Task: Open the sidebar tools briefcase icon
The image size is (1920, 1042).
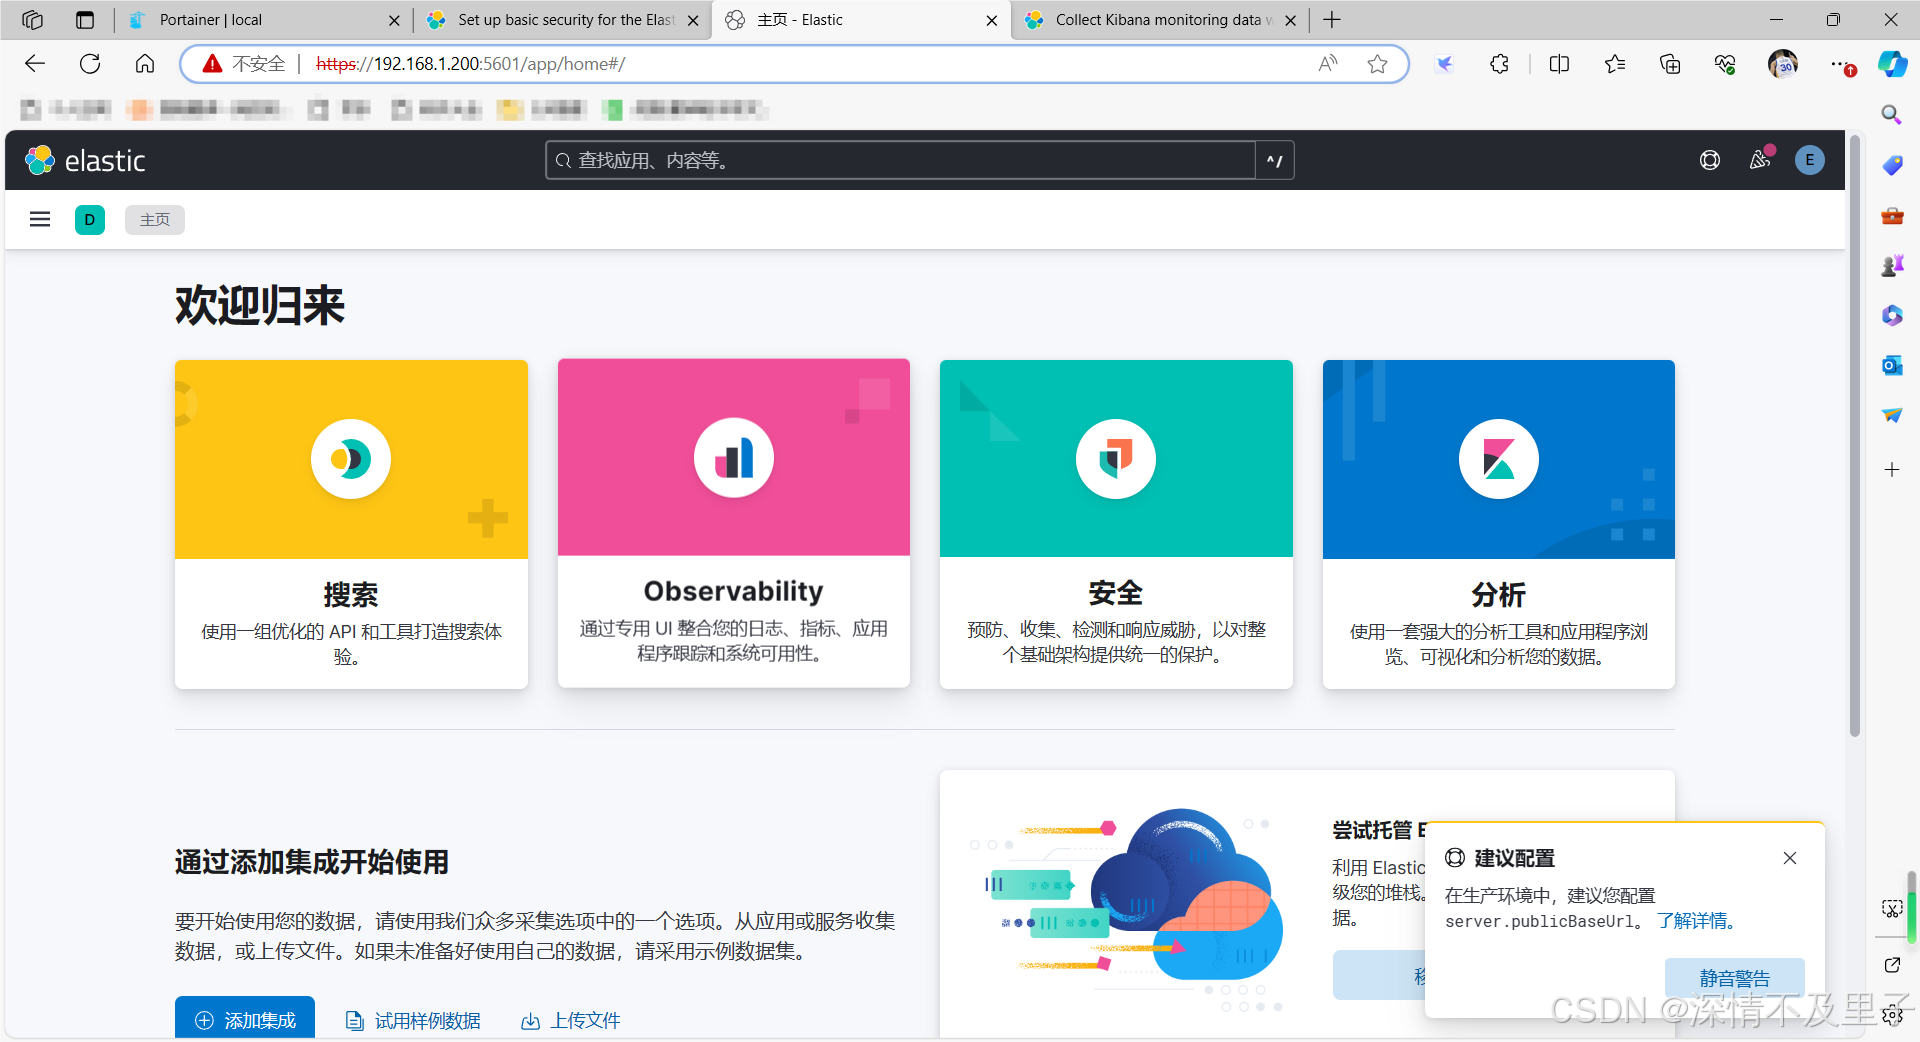Action: (x=1891, y=215)
